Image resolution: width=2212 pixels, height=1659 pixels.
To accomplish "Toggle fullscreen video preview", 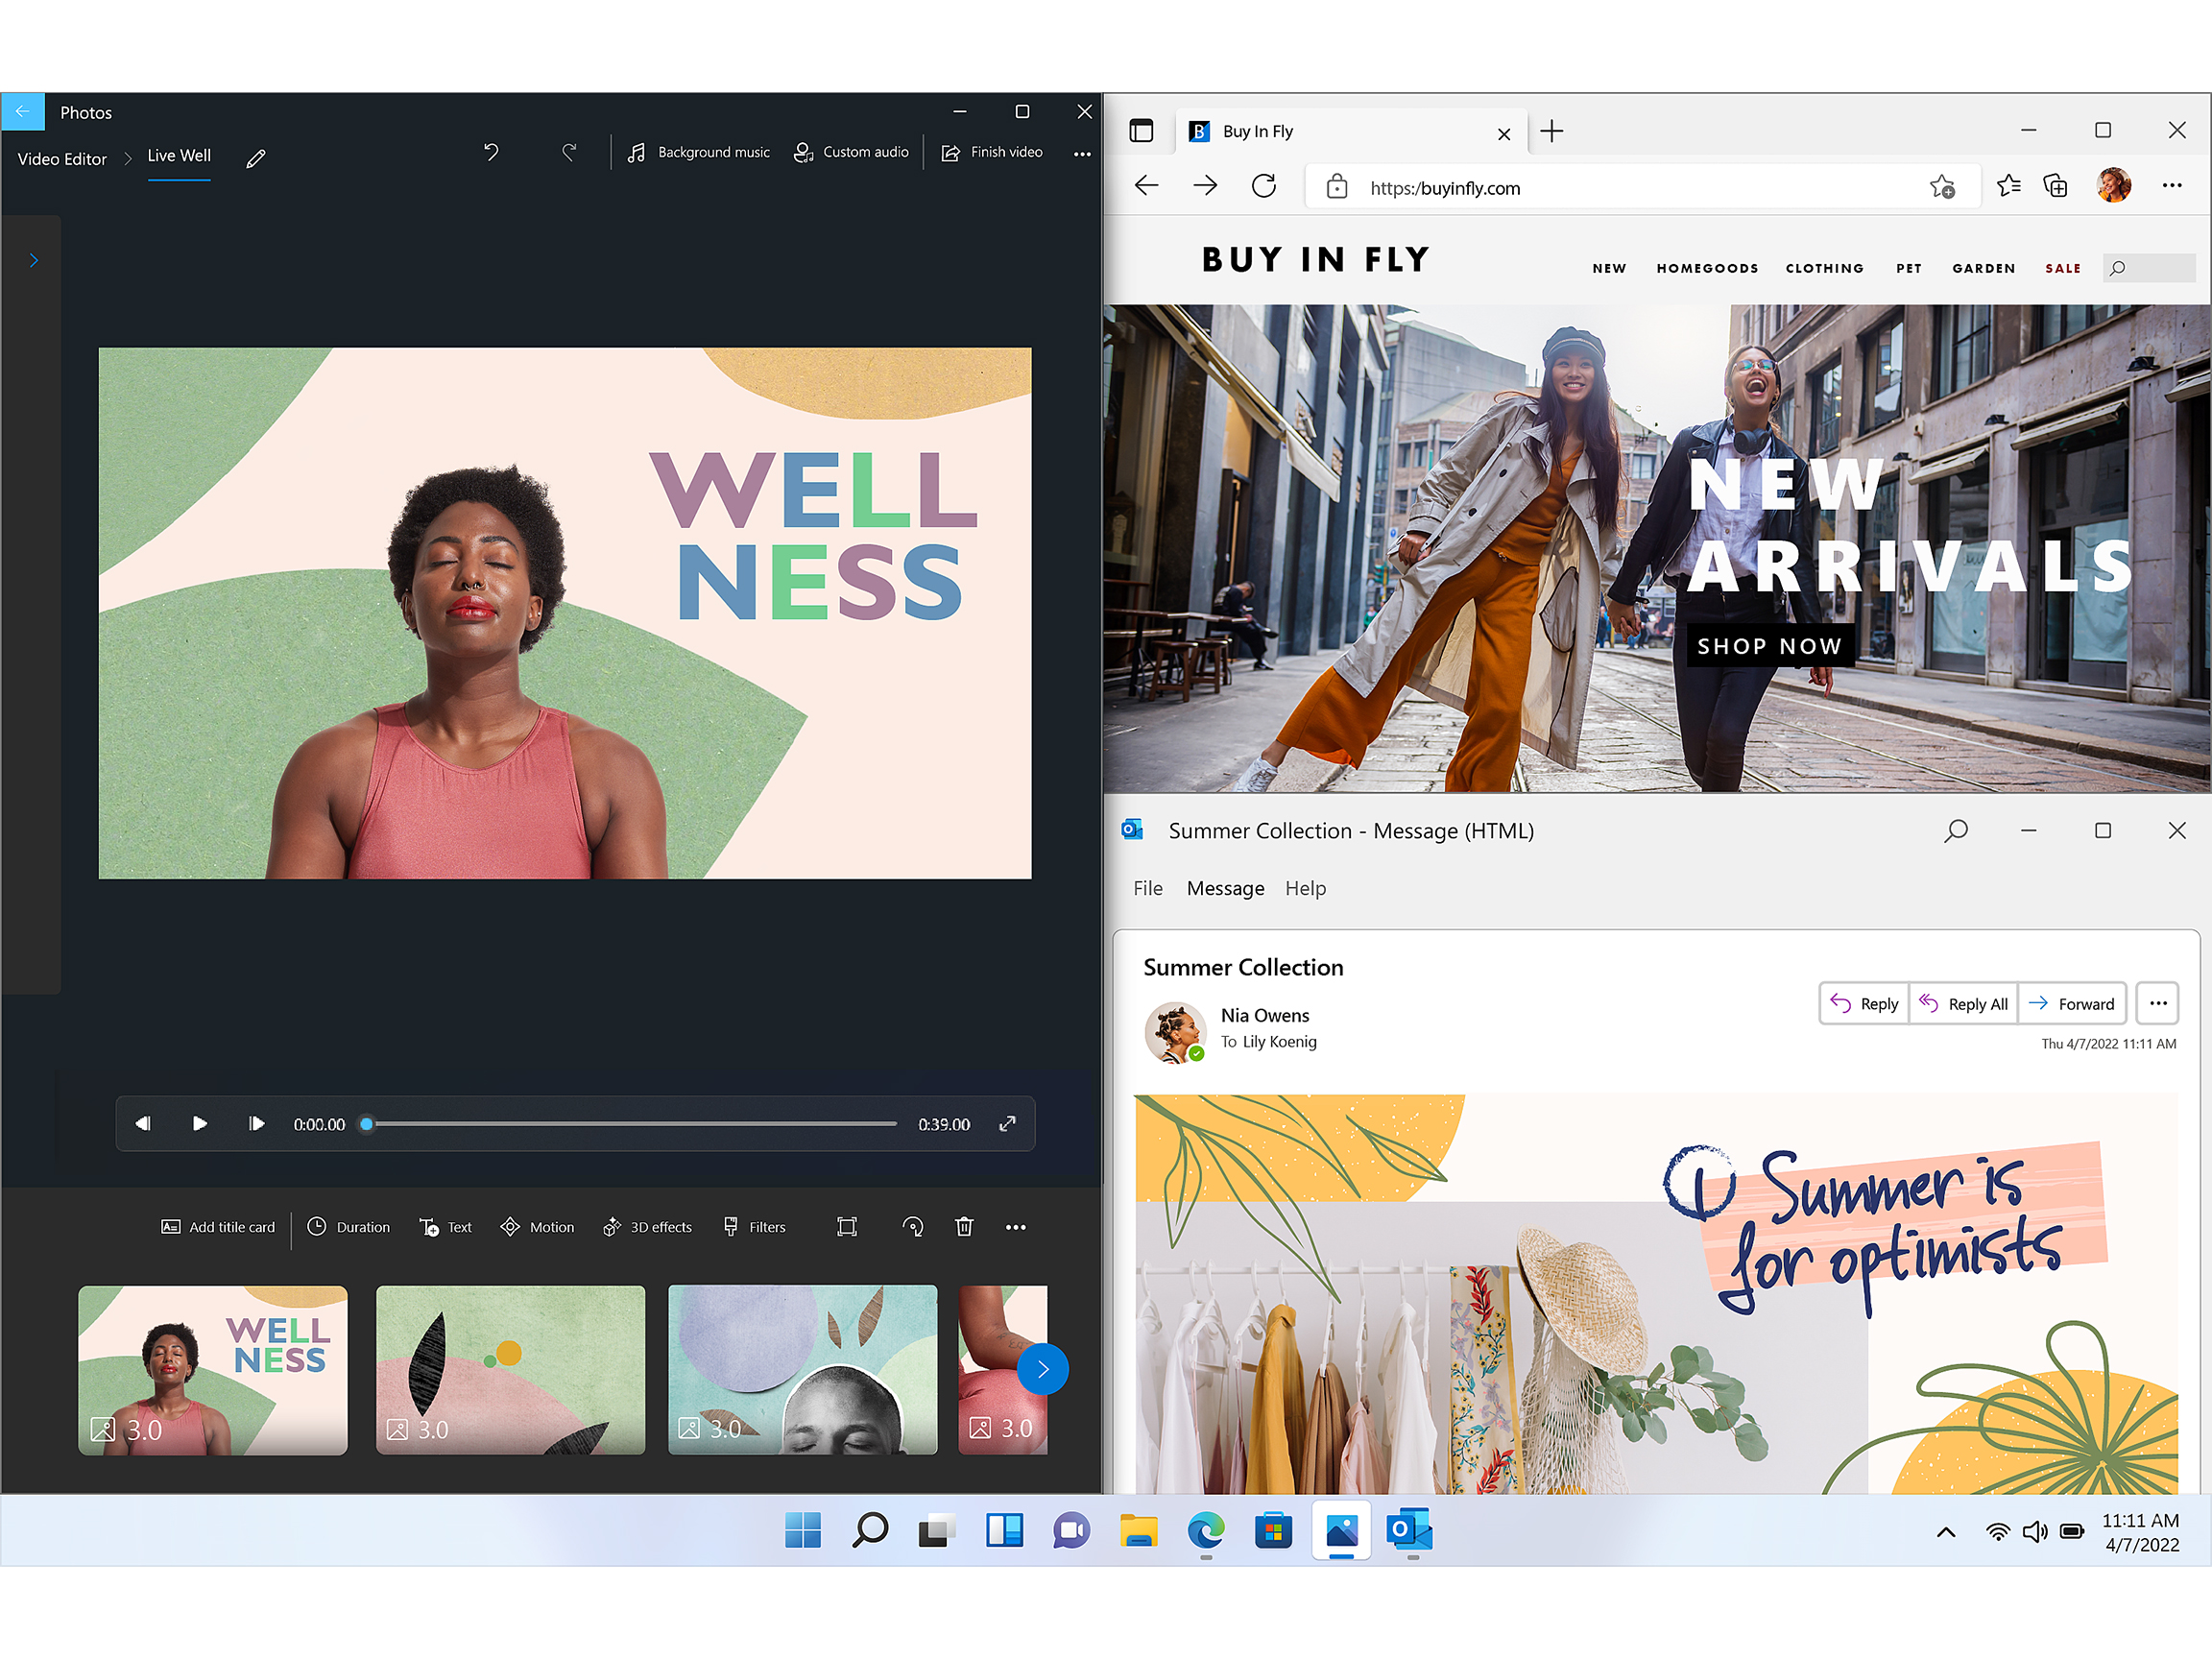I will tap(1007, 1124).
